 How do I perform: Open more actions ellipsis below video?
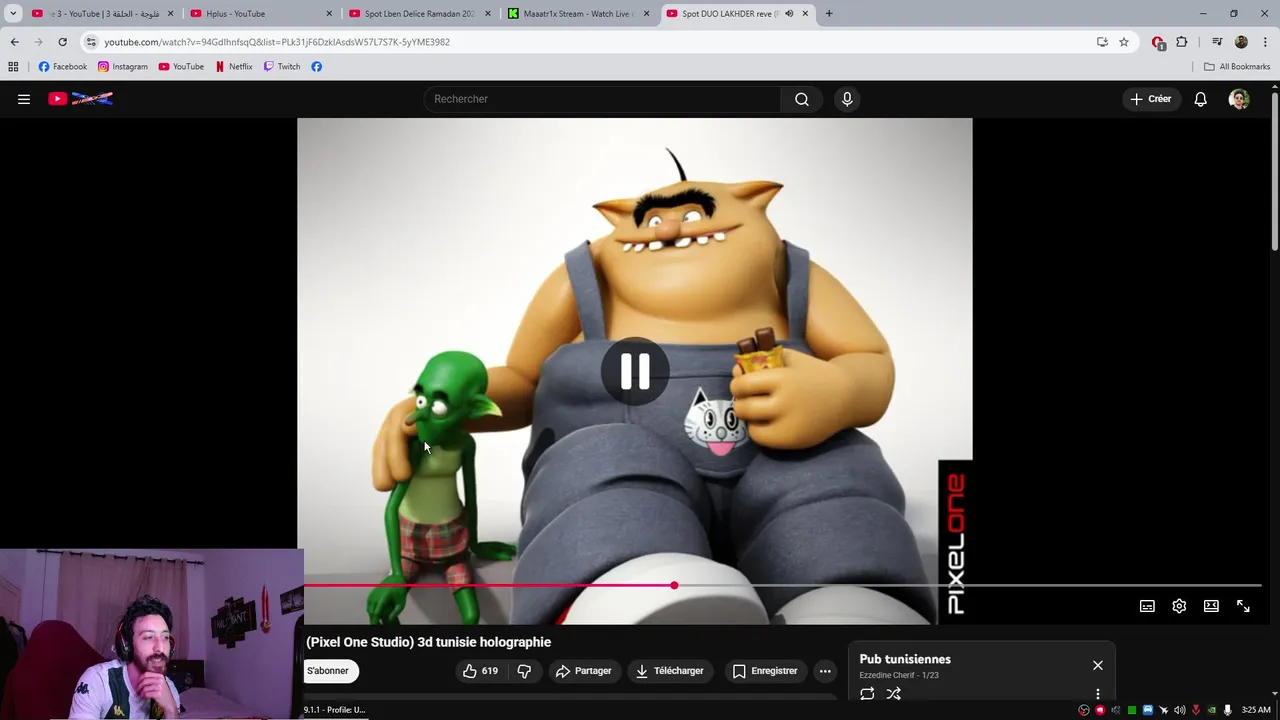825,671
